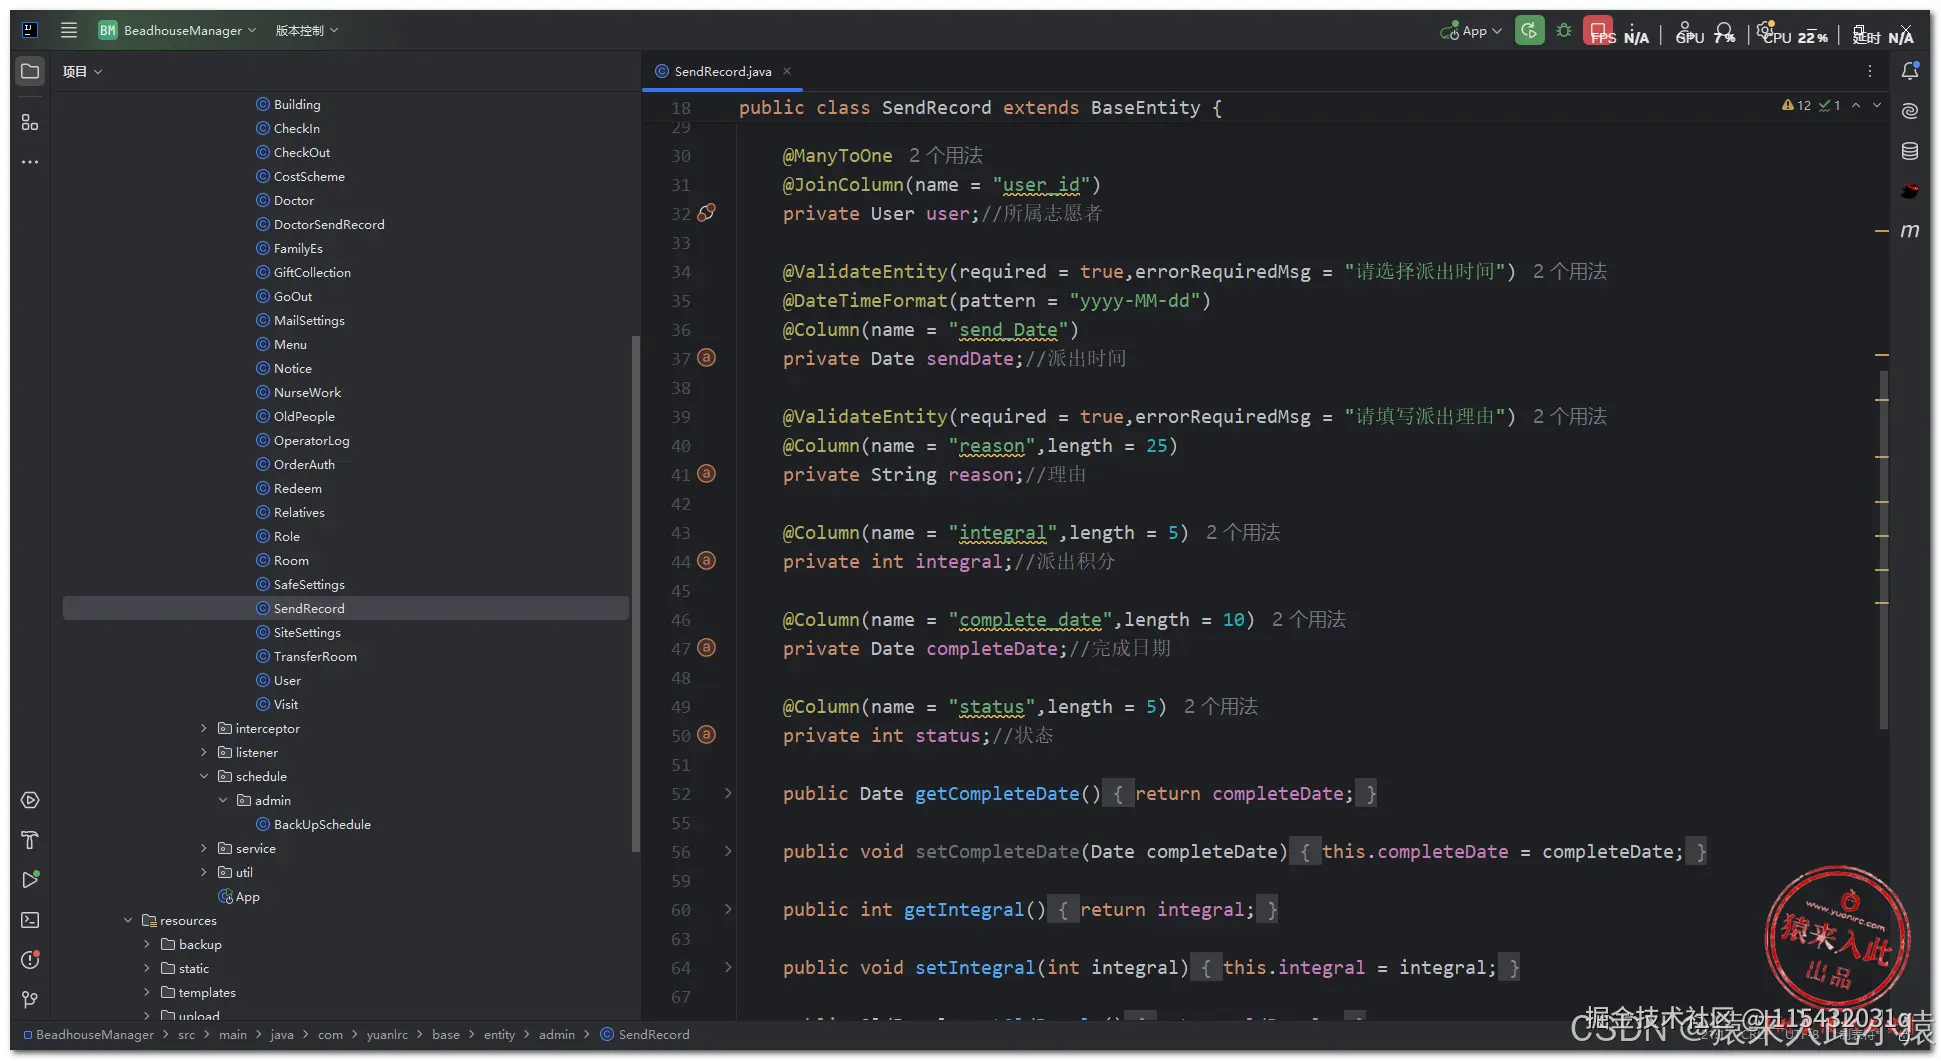Open the black bird plugin panel
1941x1061 pixels.
1910,191
